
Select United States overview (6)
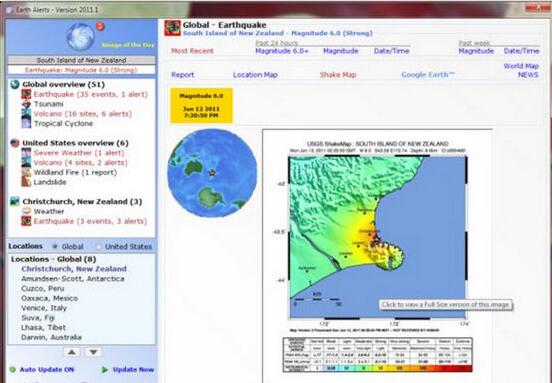point(75,143)
